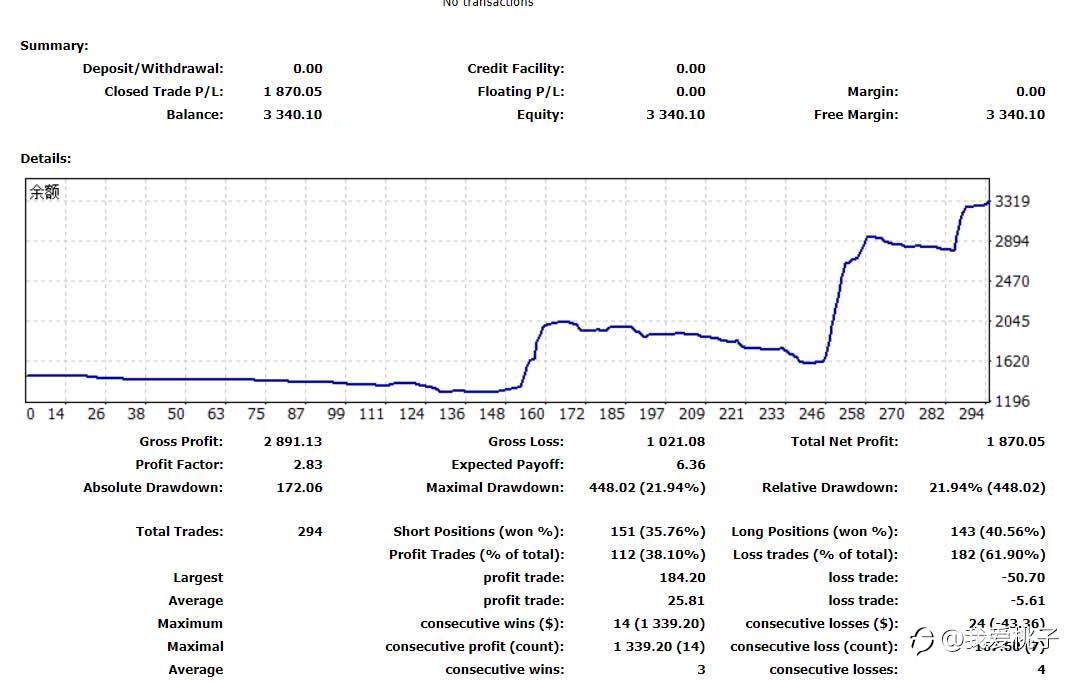Click the largest loss trade value -50.70

pyautogui.click(x=1023, y=578)
